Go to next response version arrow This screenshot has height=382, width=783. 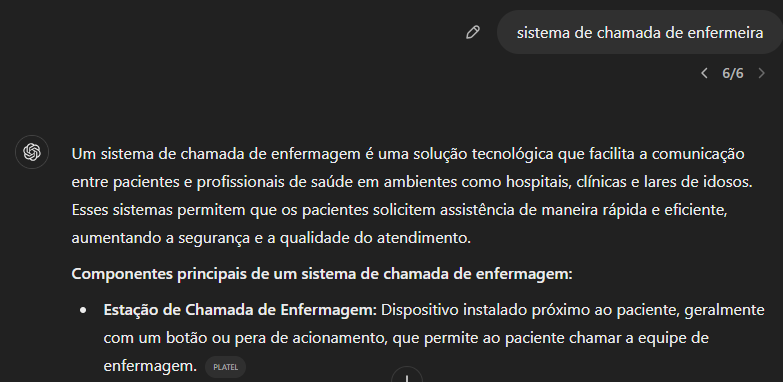pyautogui.click(x=762, y=73)
